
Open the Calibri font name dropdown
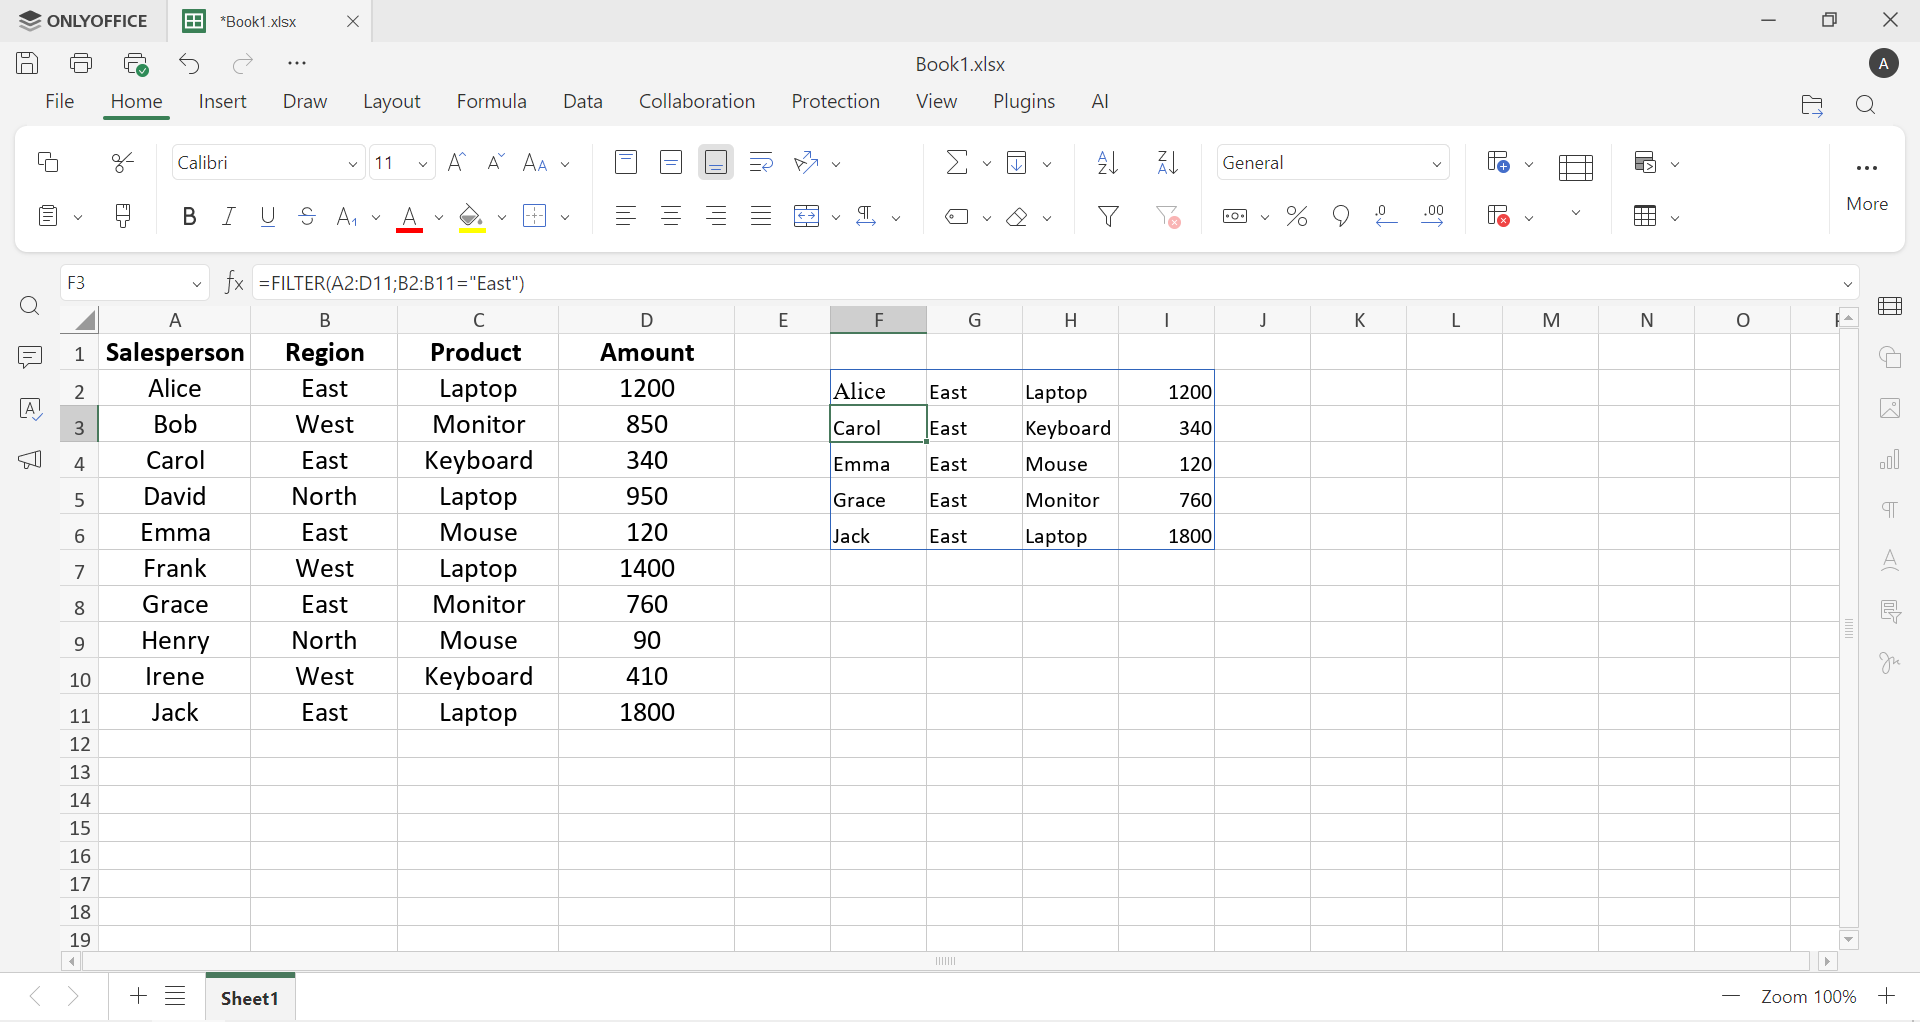[267, 163]
